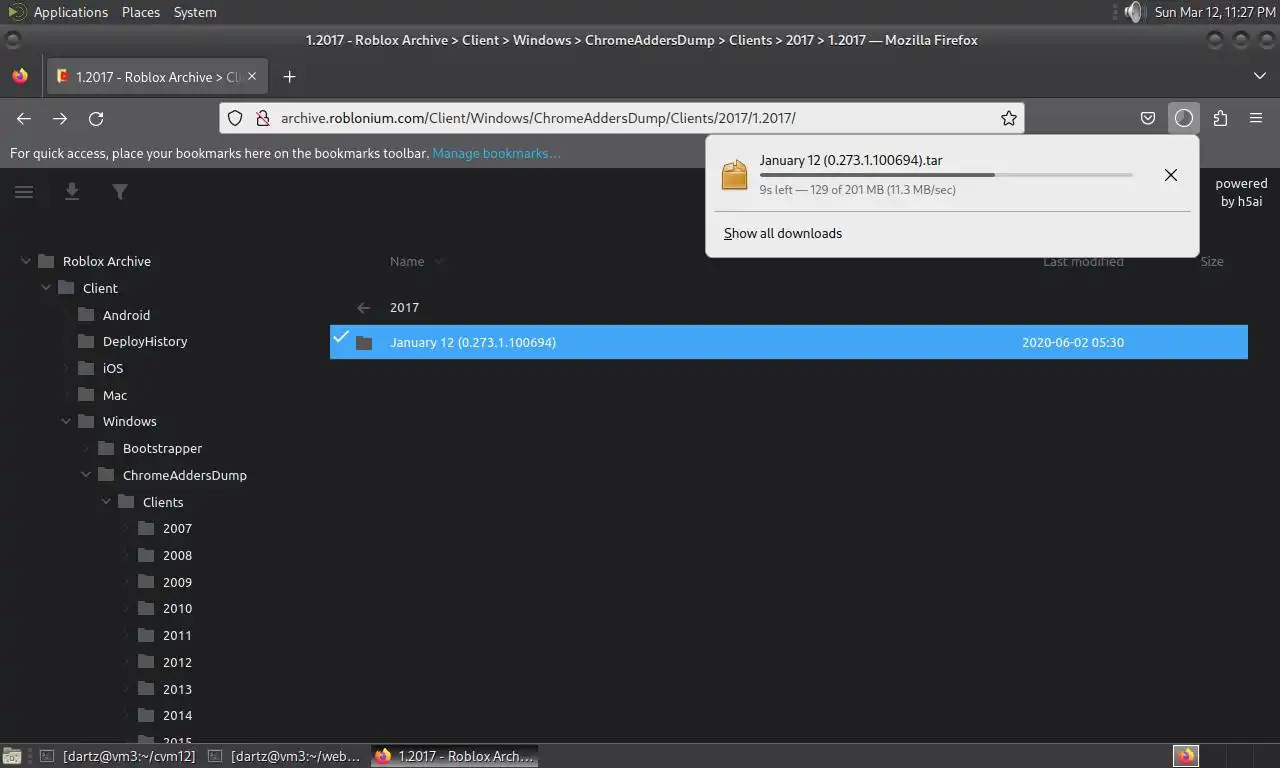Open the Firefox hamburger application menu
The height and width of the screenshot is (768, 1280).
(x=1256, y=118)
